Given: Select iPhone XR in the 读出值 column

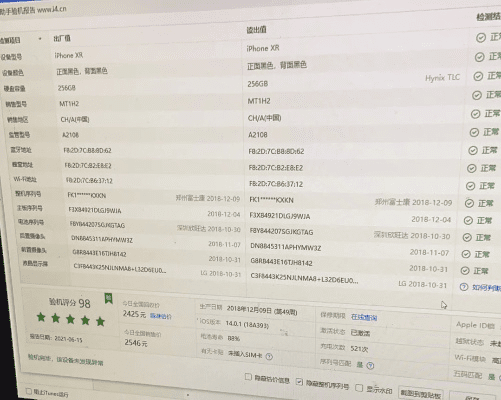Looking at the screenshot, I should (x=263, y=48).
